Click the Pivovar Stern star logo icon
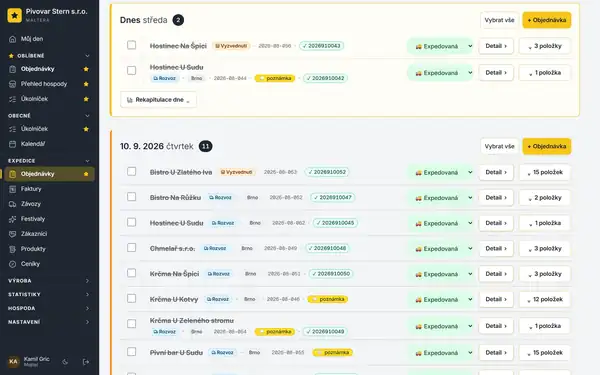Screen dimensions: 600x375 (15, 15)
